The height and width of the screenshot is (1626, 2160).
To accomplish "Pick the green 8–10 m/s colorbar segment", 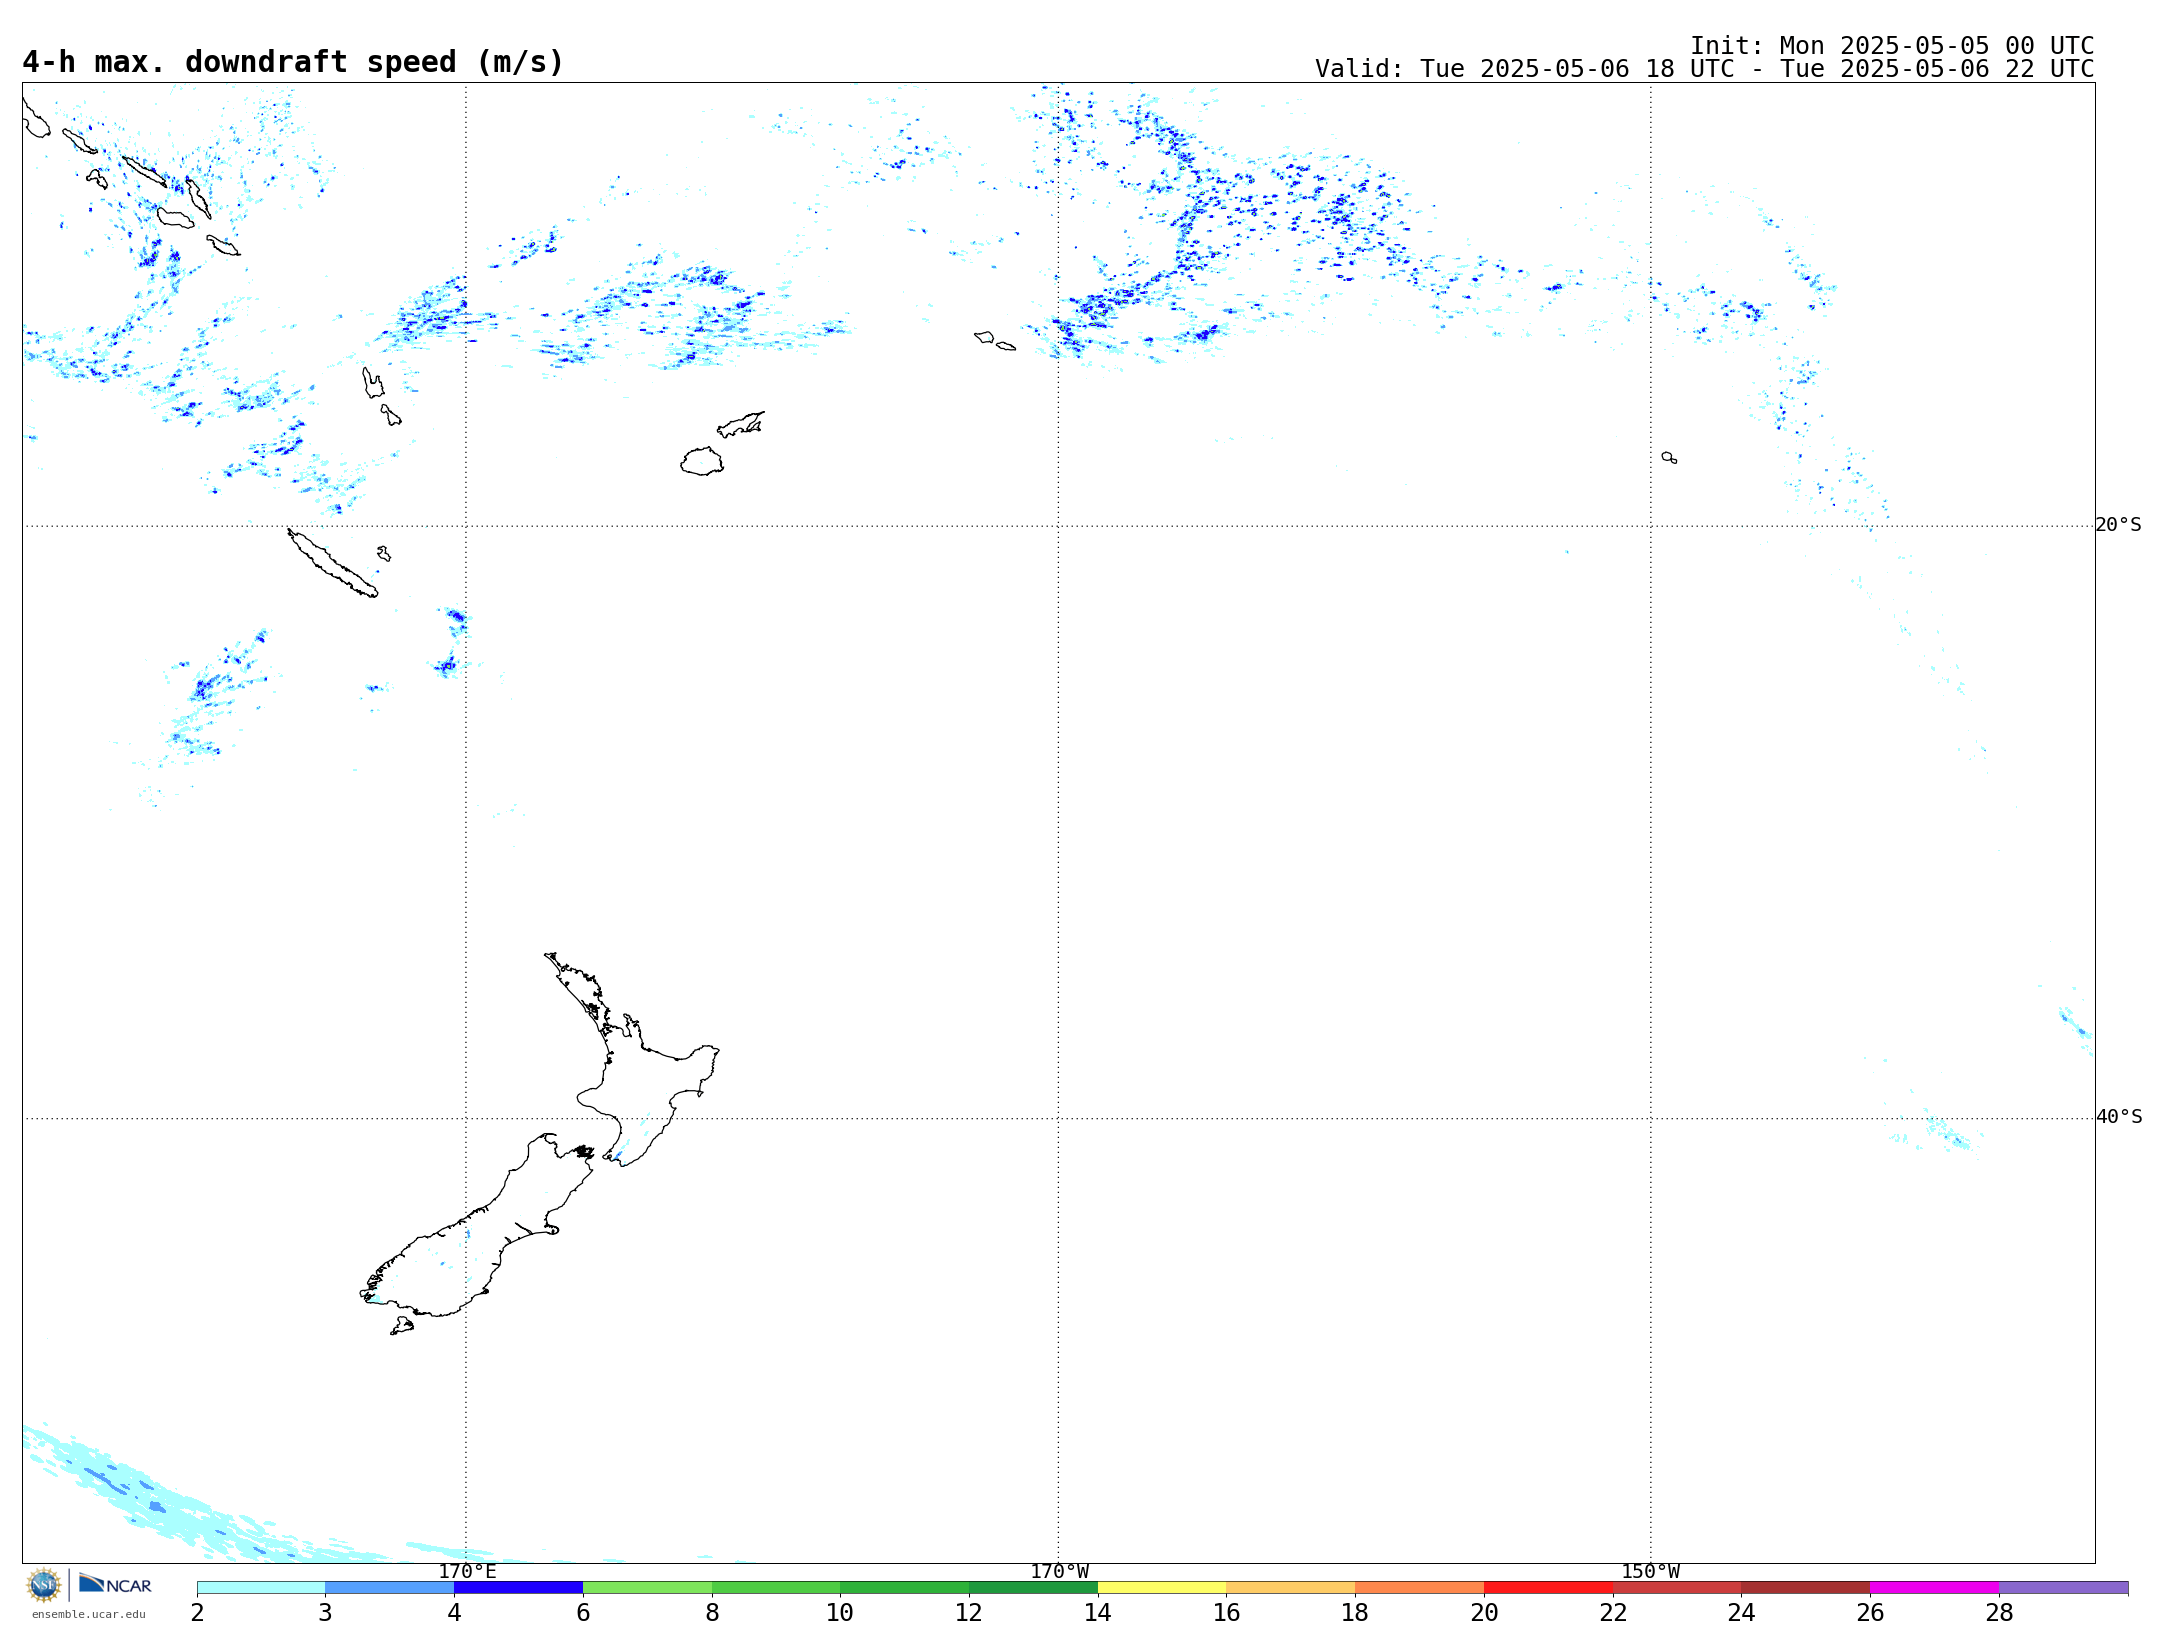I will pos(776,1588).
